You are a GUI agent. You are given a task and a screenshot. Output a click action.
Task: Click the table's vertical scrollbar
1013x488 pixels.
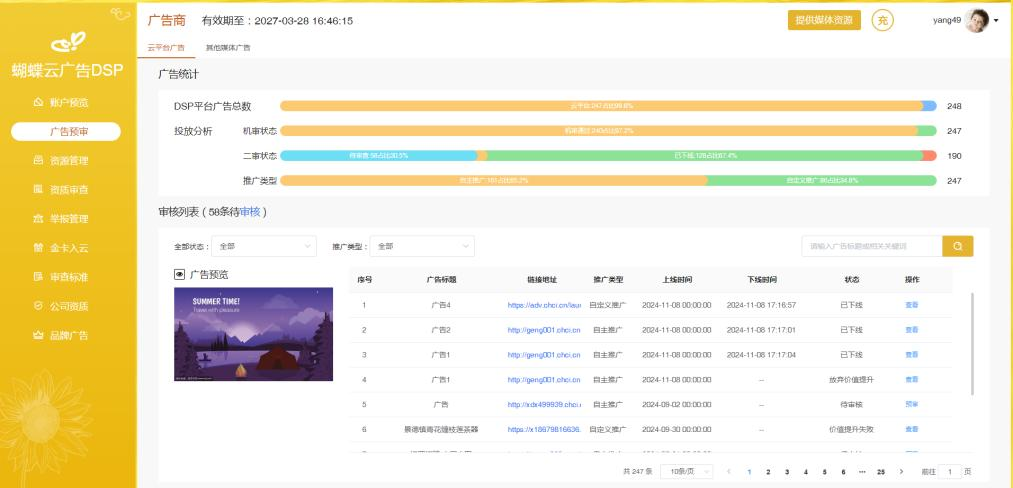(x=972, y=344)
